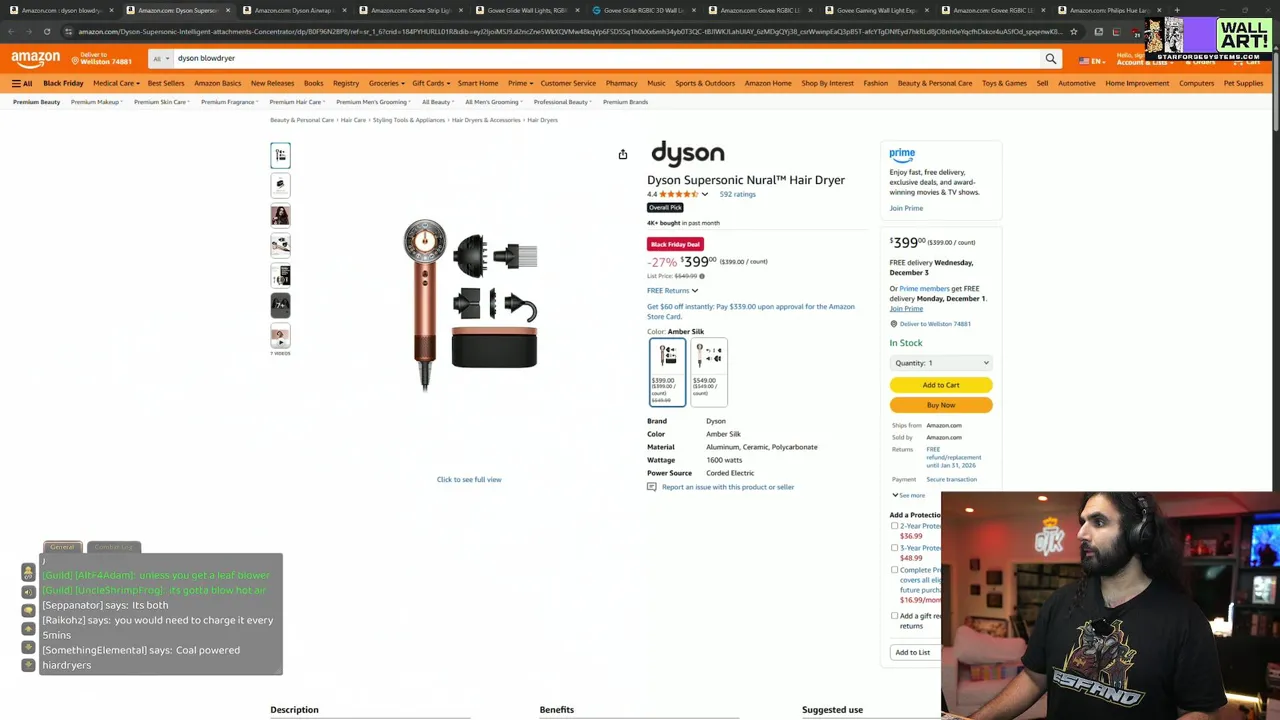
Task: Click Report an issue with this product link
Action: [728, 487]
